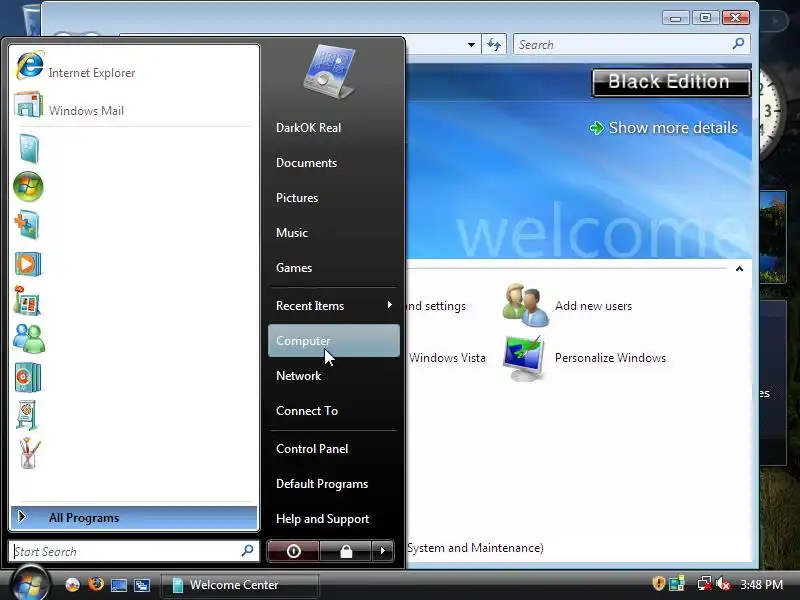This screenshot has height=600, width=800.
Task: Open DarkOK Real user folder
Action: tap(334, 128)
